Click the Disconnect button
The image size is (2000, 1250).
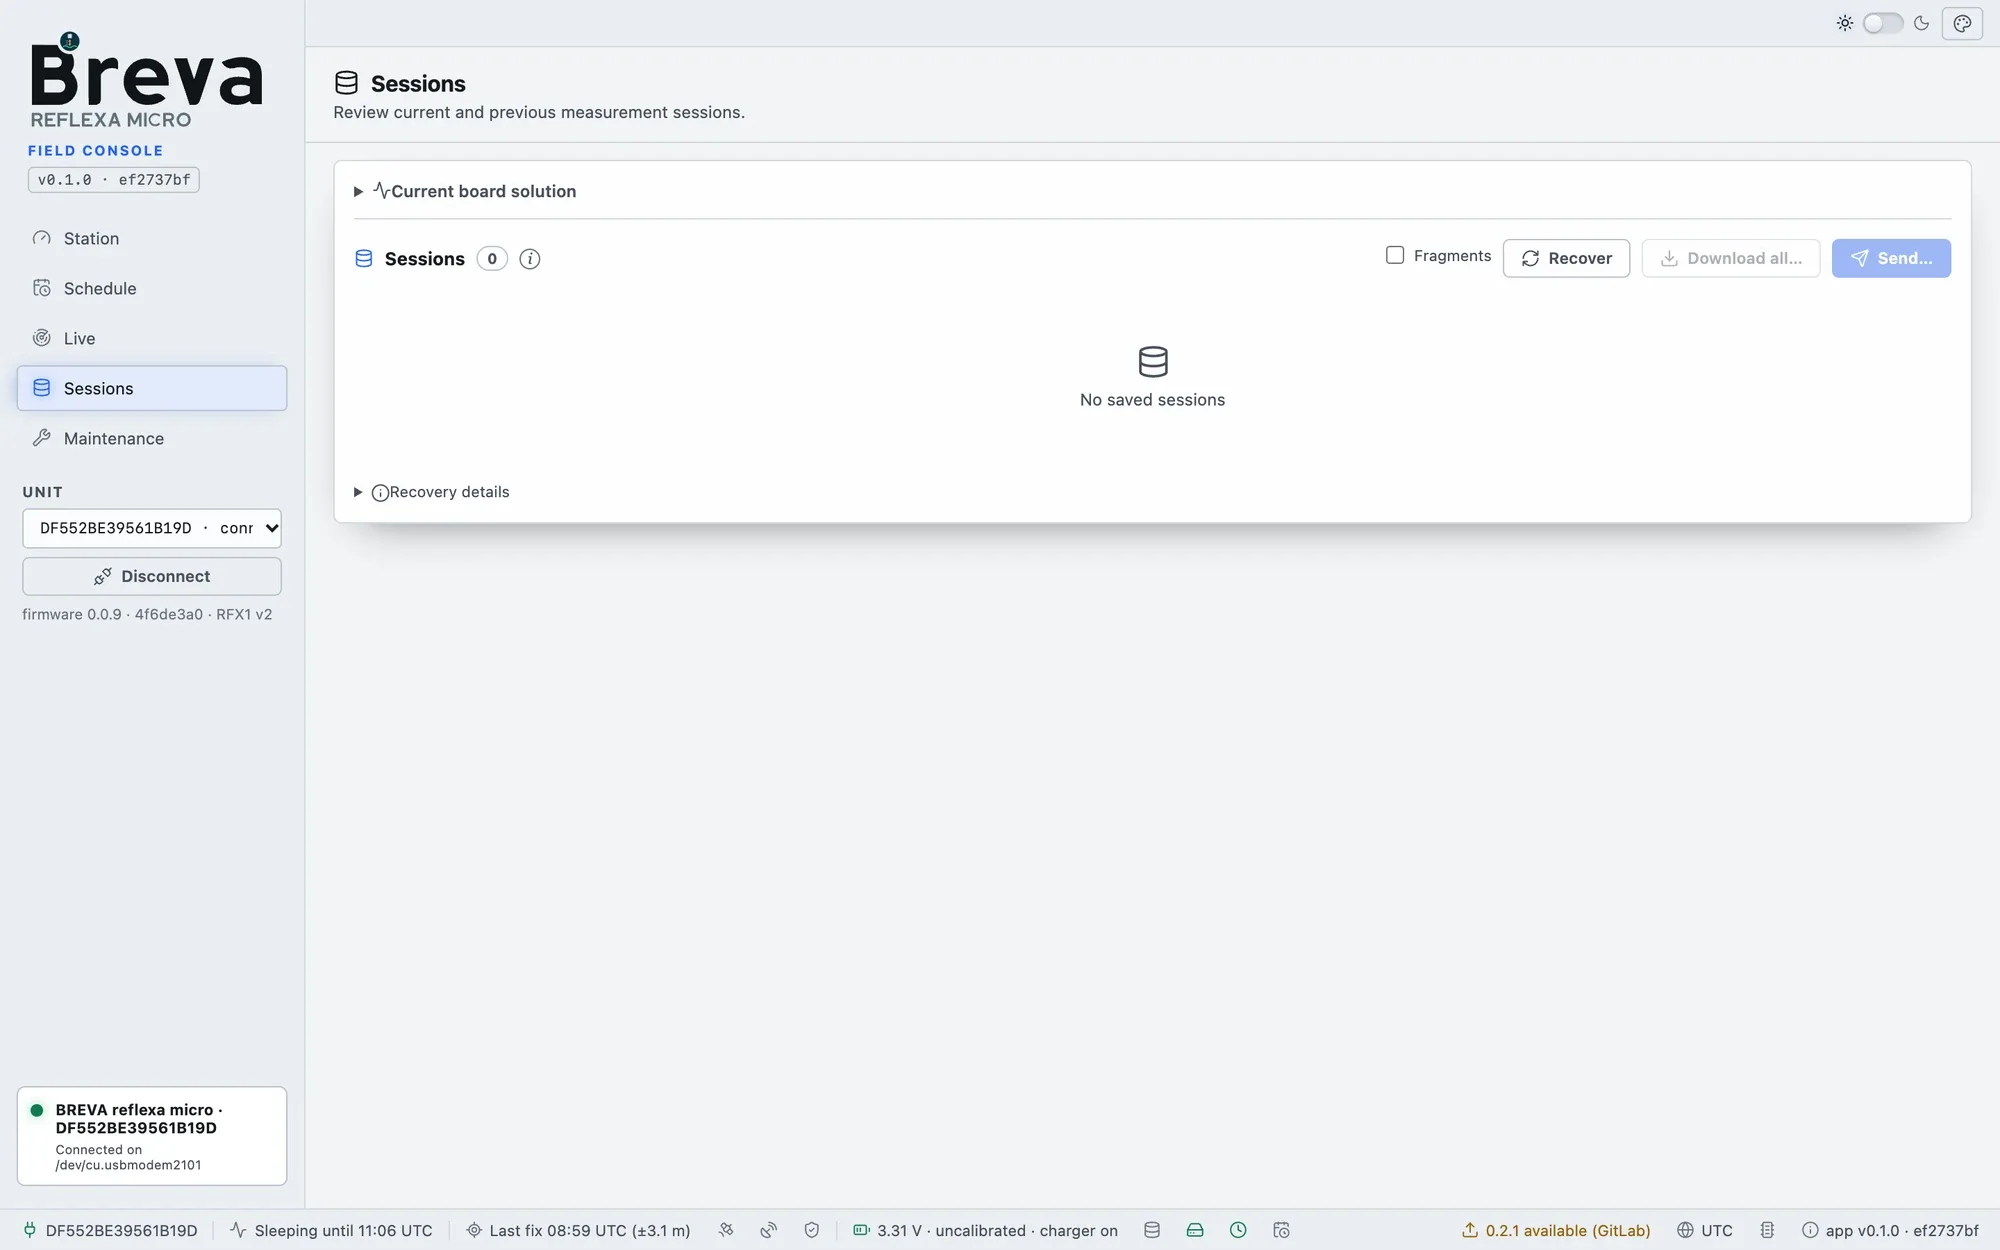(152, 576)
